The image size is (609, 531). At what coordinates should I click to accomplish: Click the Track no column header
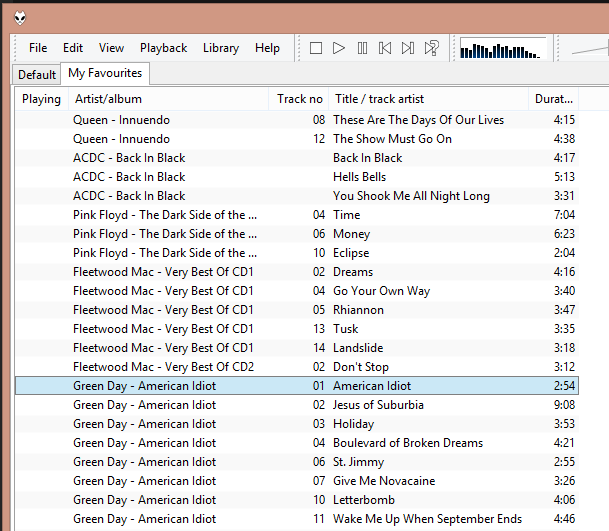pyautogui.click(x=299, y=99)
